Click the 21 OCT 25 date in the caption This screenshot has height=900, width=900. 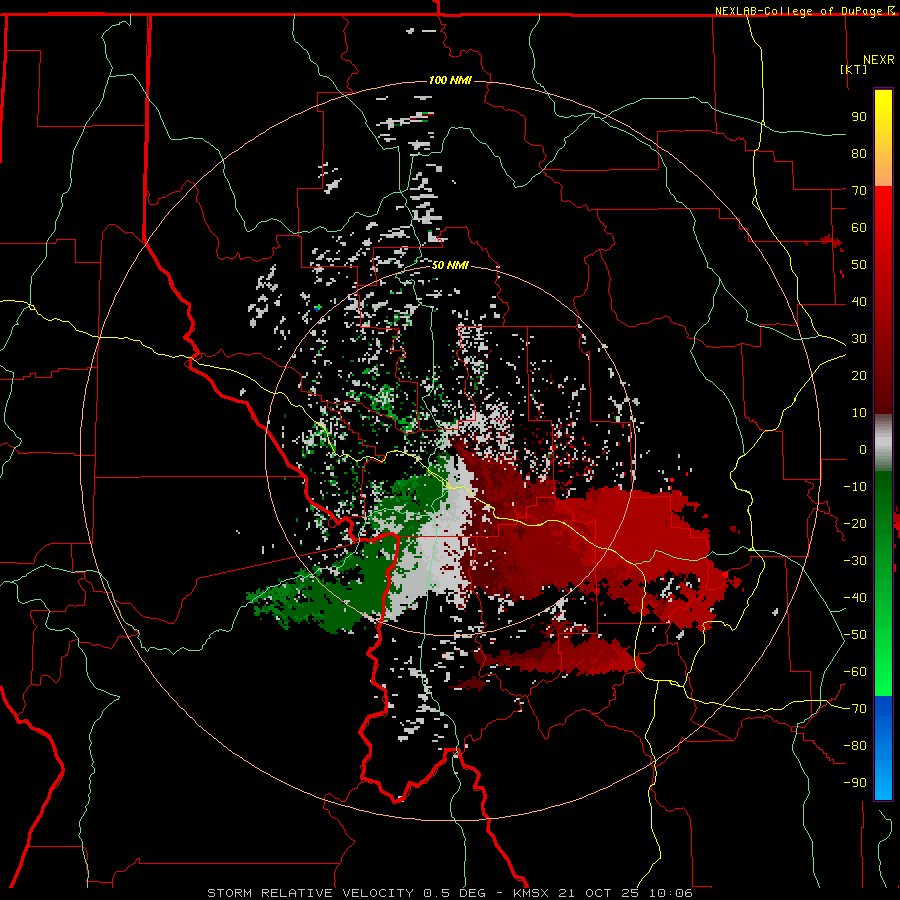click(x=599, y=893)
